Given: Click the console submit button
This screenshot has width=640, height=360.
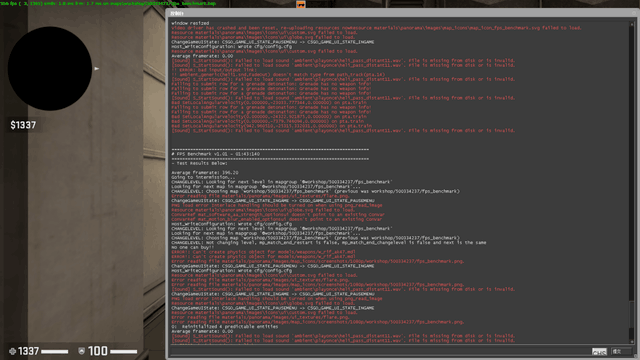Looking at the screenshot, I should (x=621, y=351).
